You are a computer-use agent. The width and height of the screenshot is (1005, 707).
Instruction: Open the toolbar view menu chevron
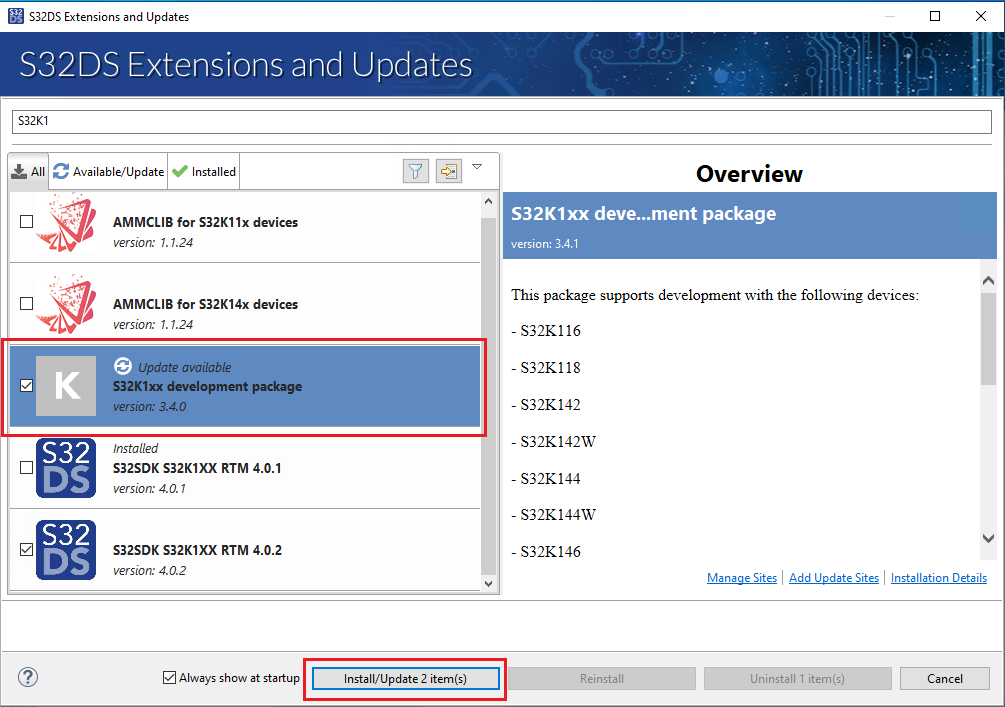click(478, 167)
